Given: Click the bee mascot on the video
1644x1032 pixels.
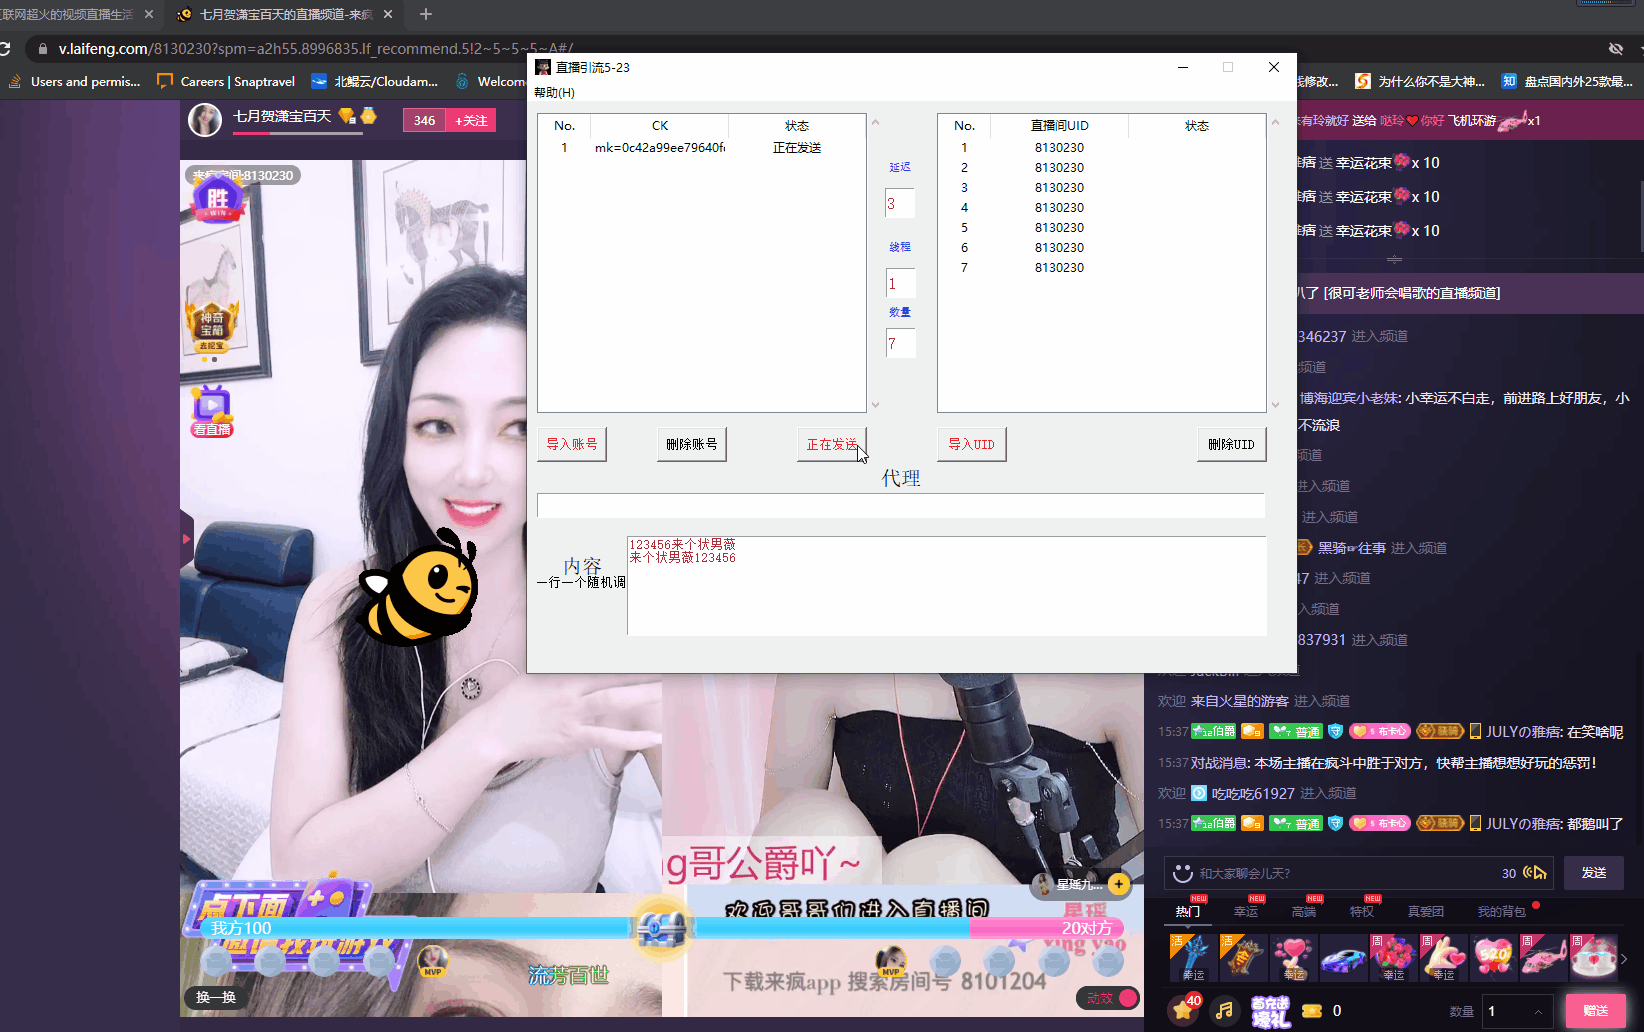Looking at the screenshot, I should (x=420, y=588).
